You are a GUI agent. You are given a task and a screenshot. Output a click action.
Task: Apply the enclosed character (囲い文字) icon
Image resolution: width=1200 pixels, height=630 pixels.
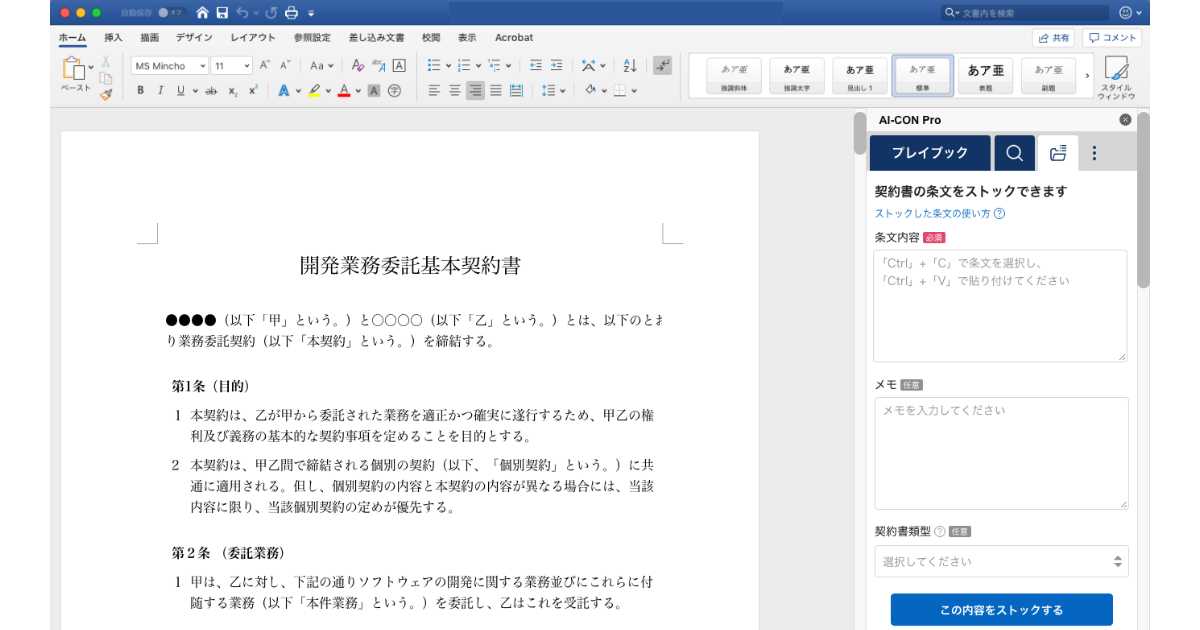point(394,90)
